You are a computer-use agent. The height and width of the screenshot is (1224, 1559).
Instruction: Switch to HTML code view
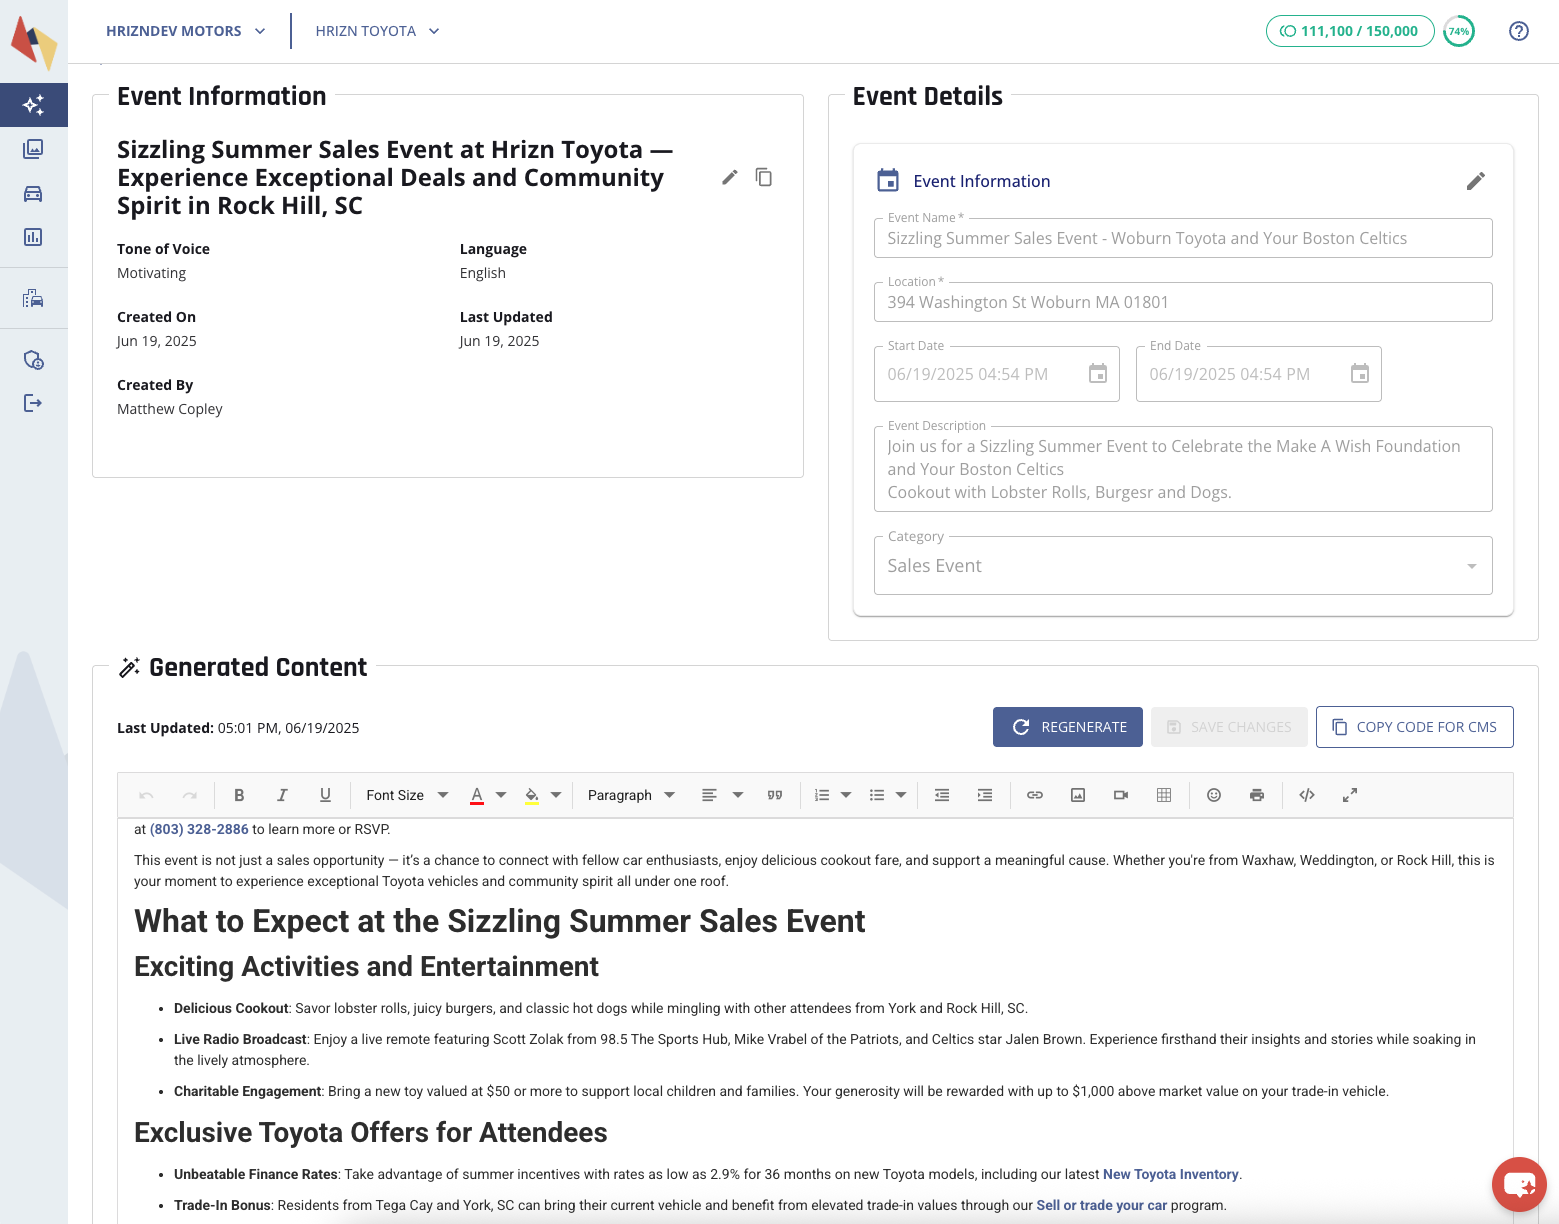[x=1307, y=795]
